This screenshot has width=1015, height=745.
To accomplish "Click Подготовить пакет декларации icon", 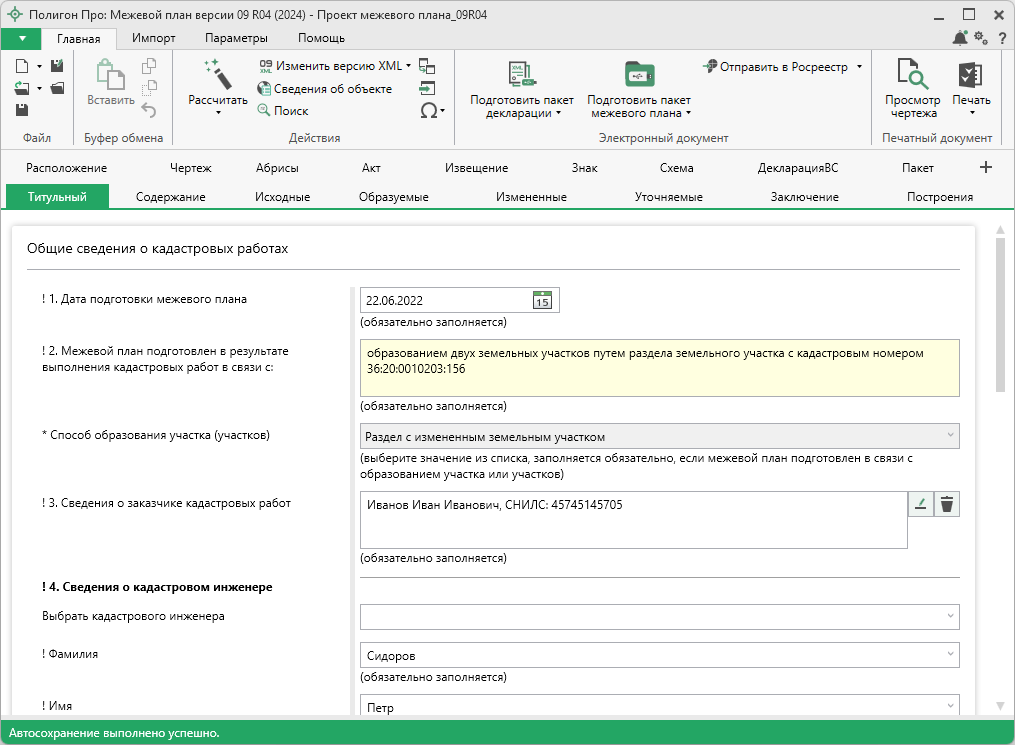I will click(x=522, y=75).
